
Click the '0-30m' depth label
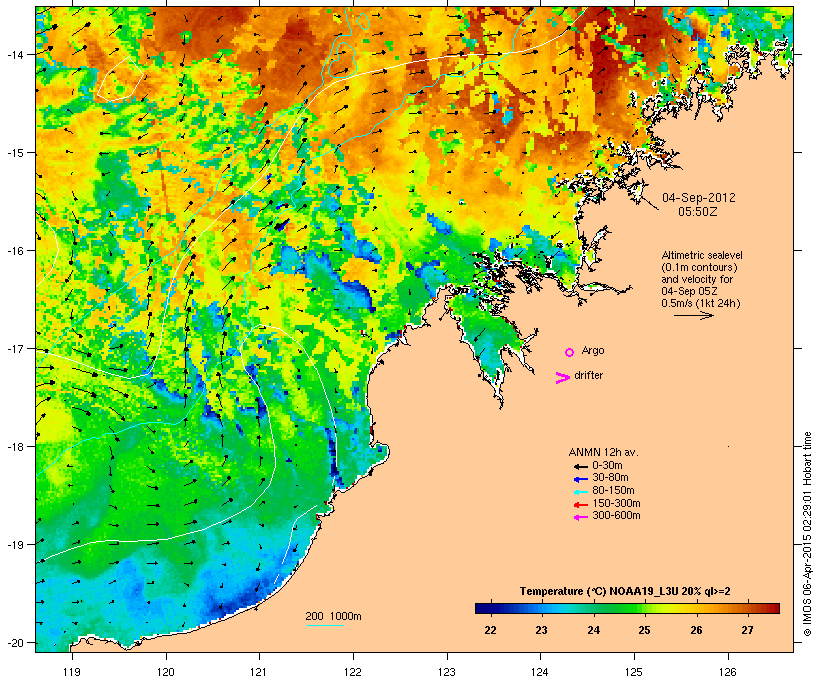(x=607, y=466)
